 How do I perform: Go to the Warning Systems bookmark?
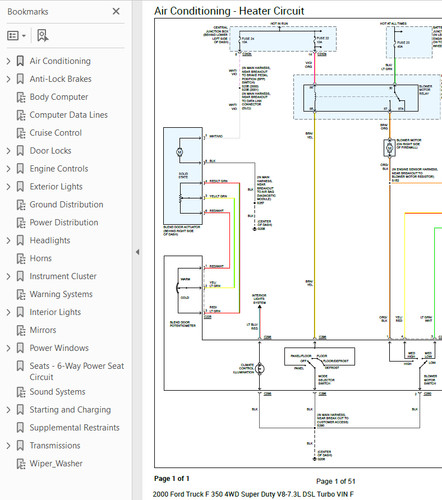[61, 294]
